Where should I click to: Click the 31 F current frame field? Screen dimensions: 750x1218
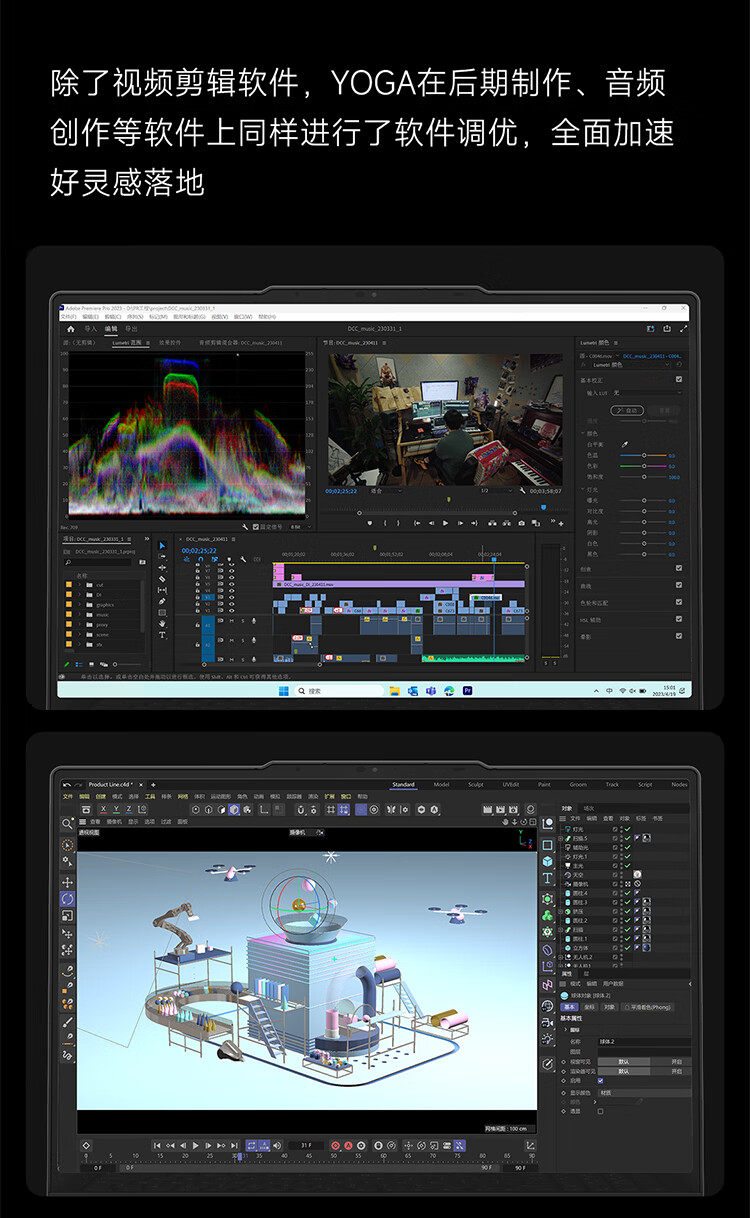[305, 1145]
